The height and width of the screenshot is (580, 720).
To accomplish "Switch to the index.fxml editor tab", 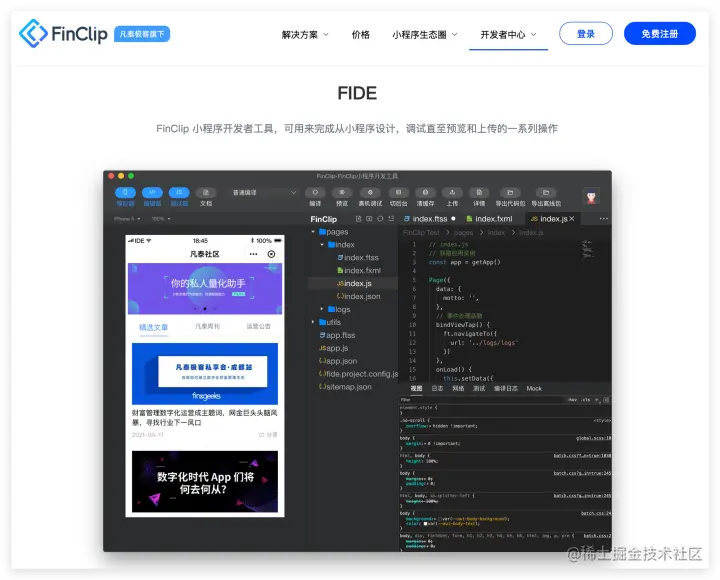I will tap(489, 219).
